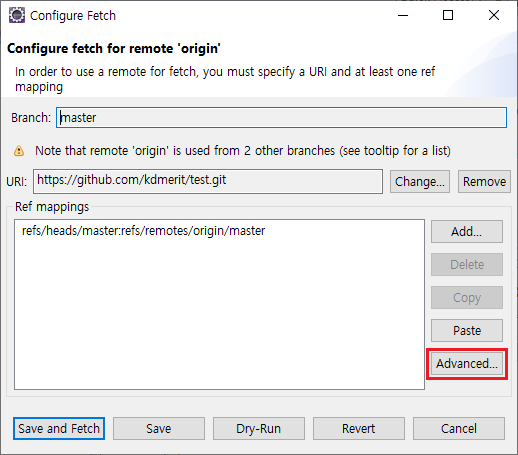The height and width of the screenshot is (455, 518).
Task: Click the Eclipse icon in the title bar
Action: 17,15
